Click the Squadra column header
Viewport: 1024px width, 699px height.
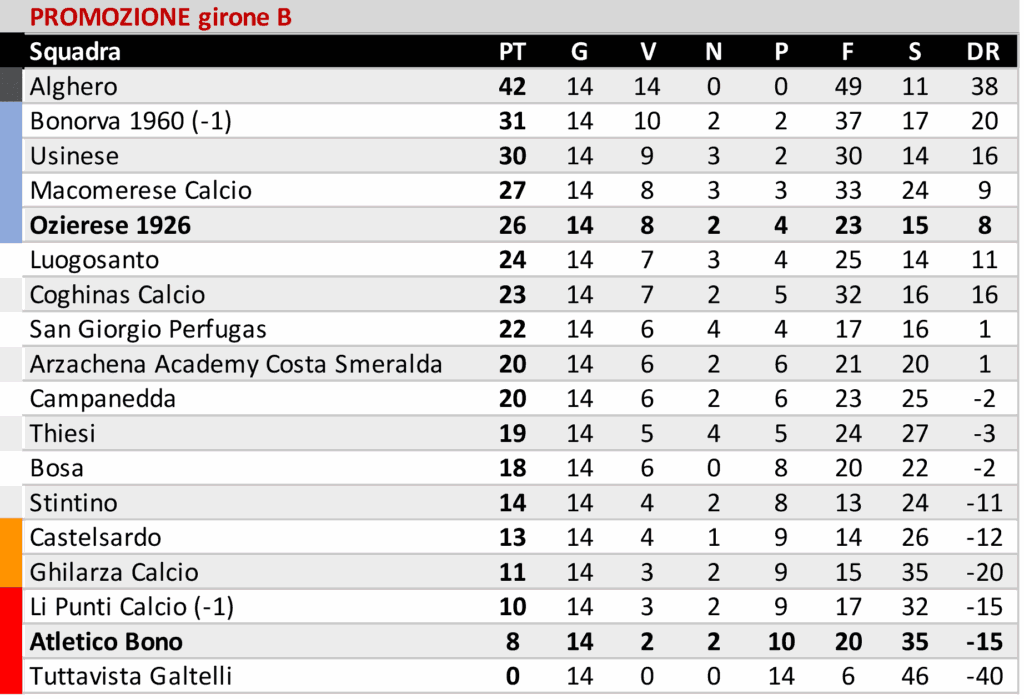click(75, 52)
